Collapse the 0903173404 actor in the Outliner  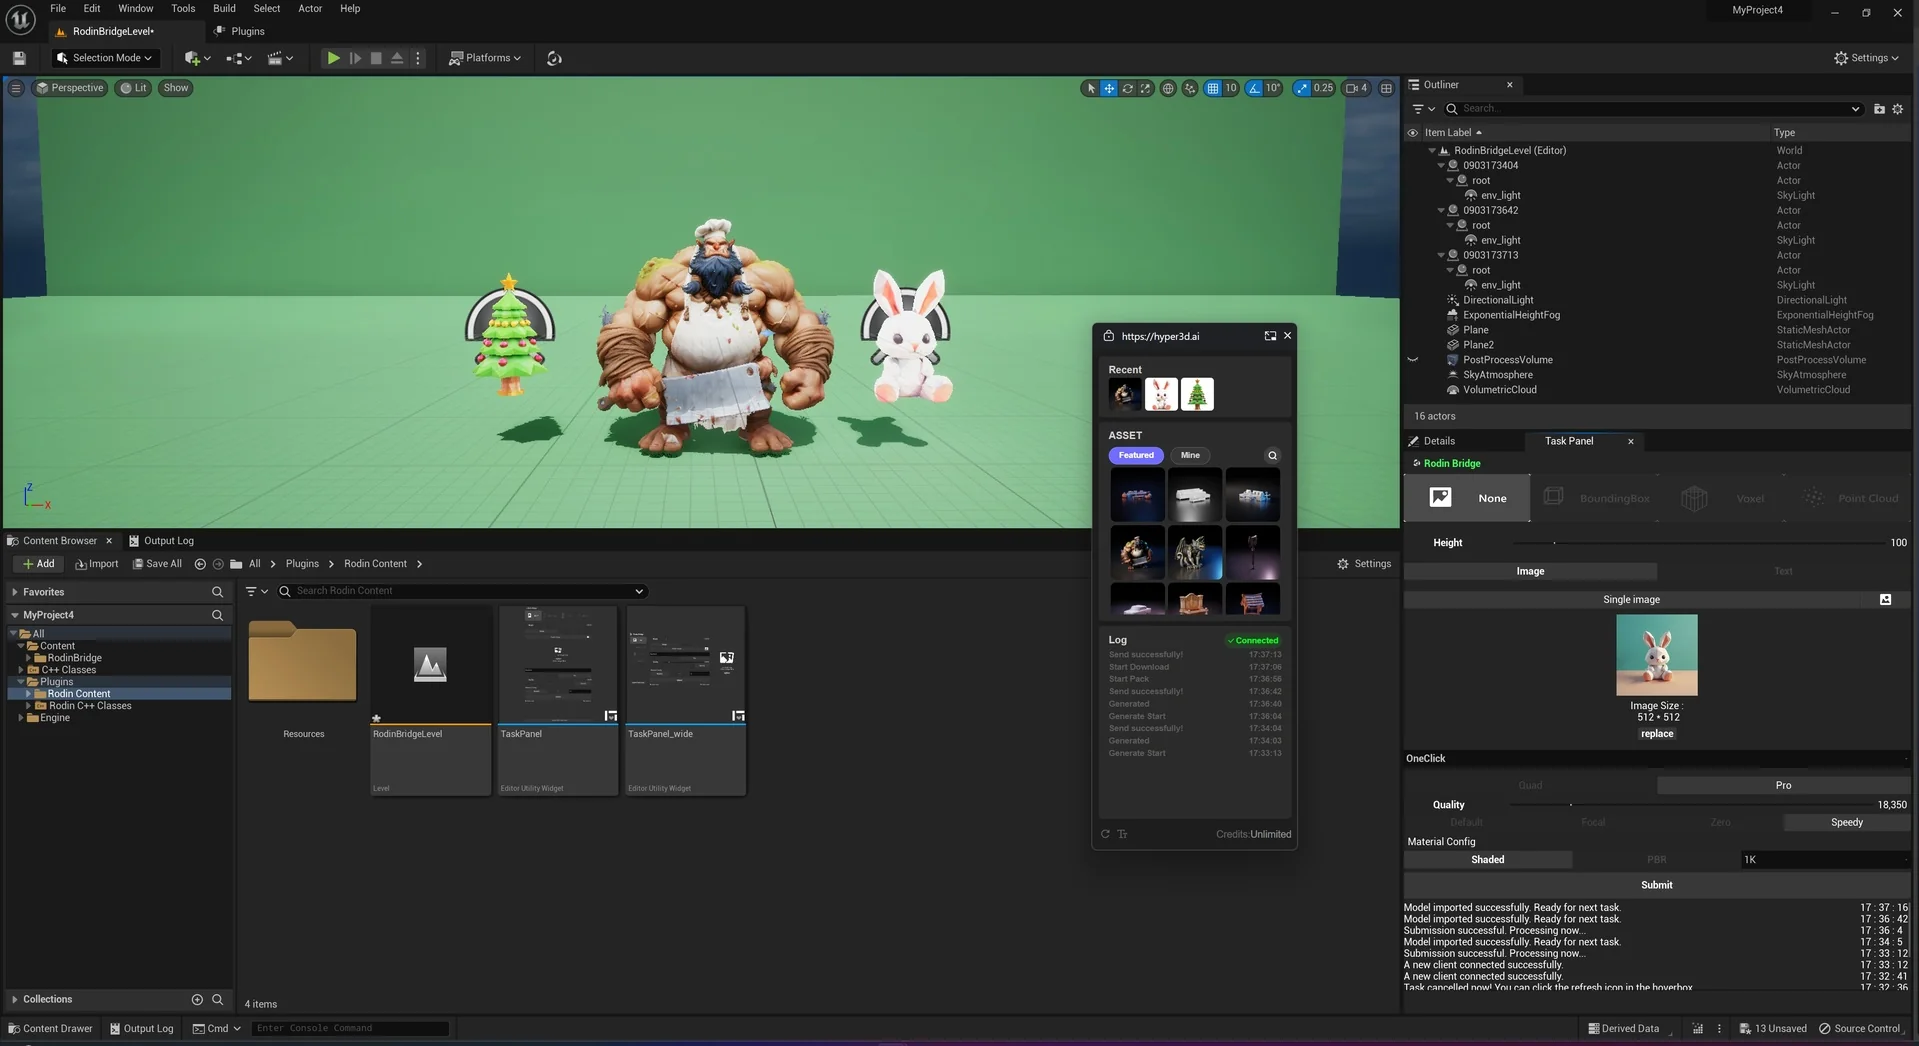[1441, 165]
